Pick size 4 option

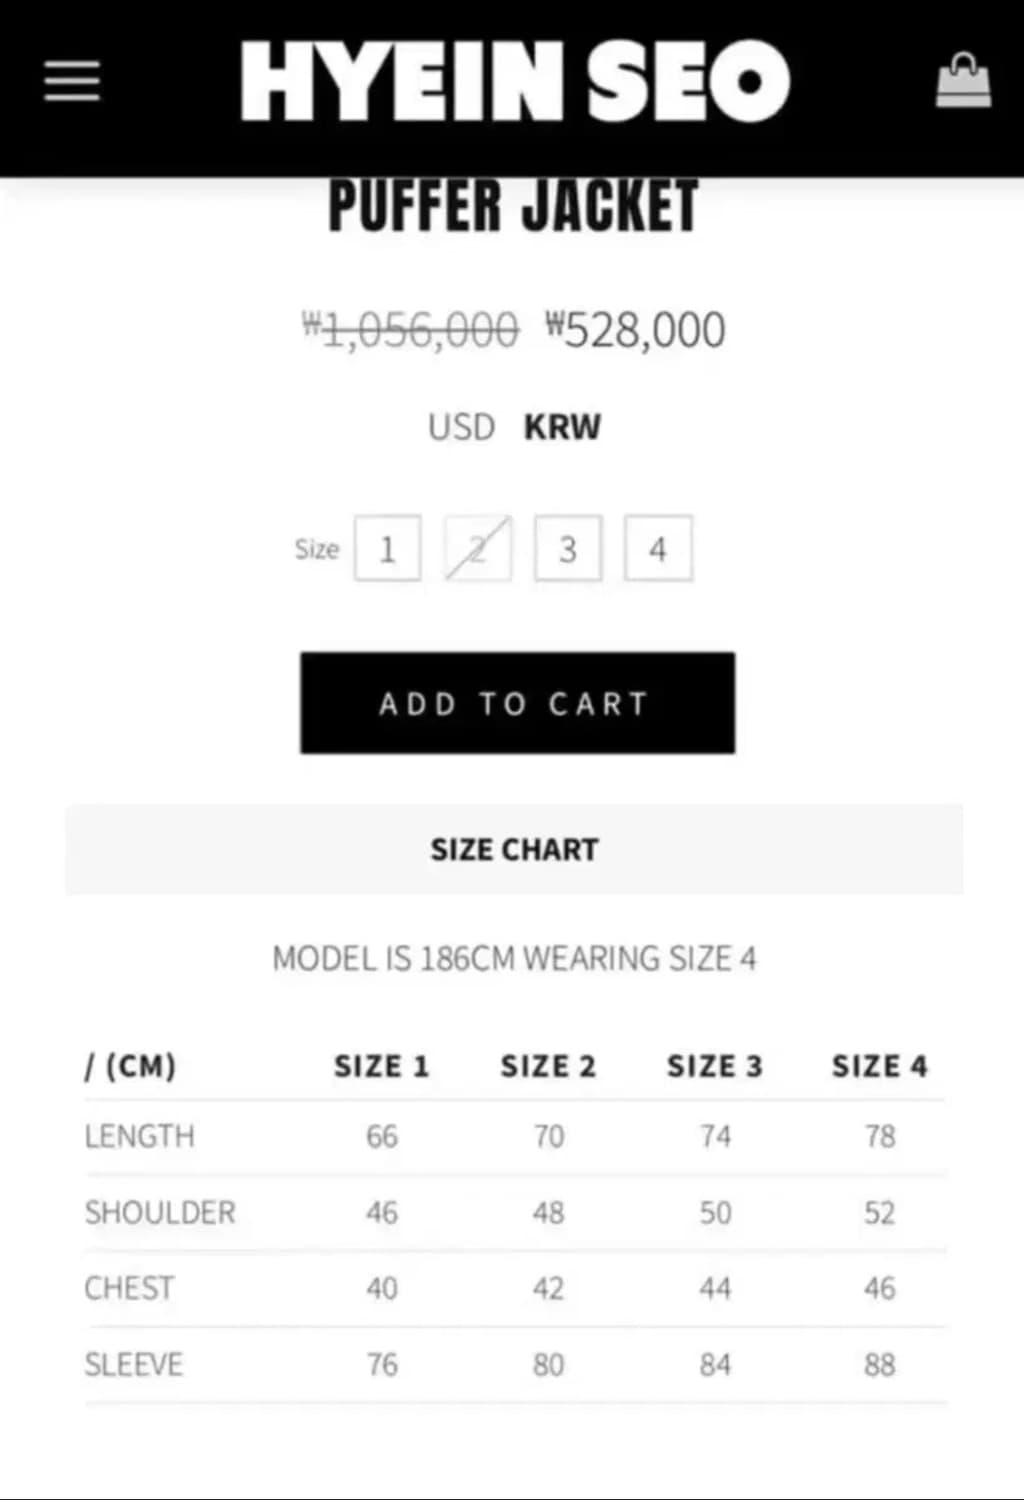[x=658, y=548]
